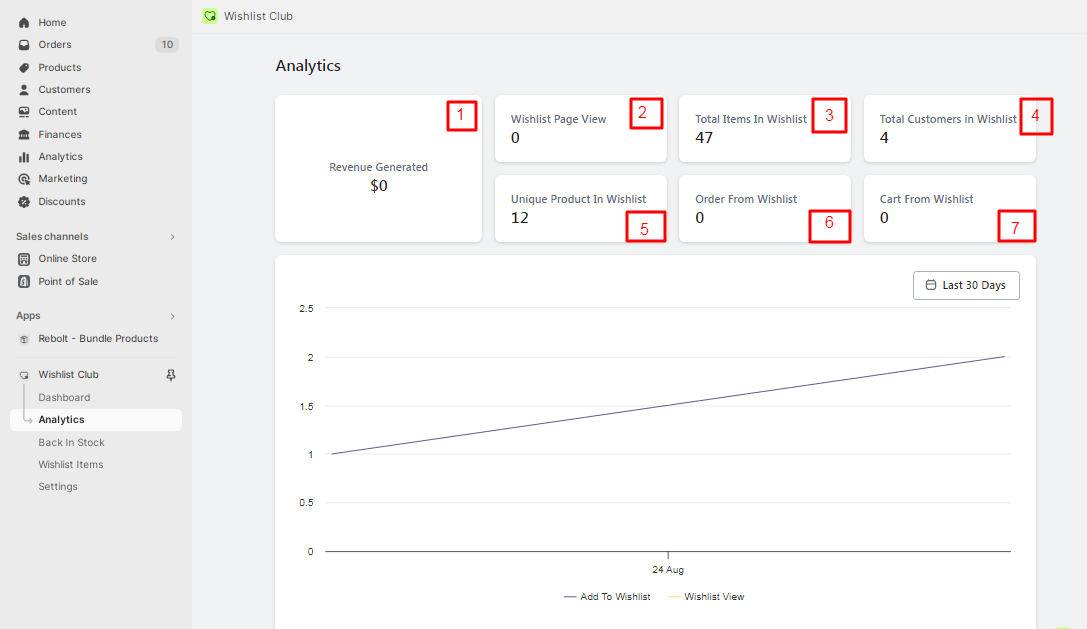Open the Last 30 Days date range picker
The image size is (1087, 629).
pos(966,286)
